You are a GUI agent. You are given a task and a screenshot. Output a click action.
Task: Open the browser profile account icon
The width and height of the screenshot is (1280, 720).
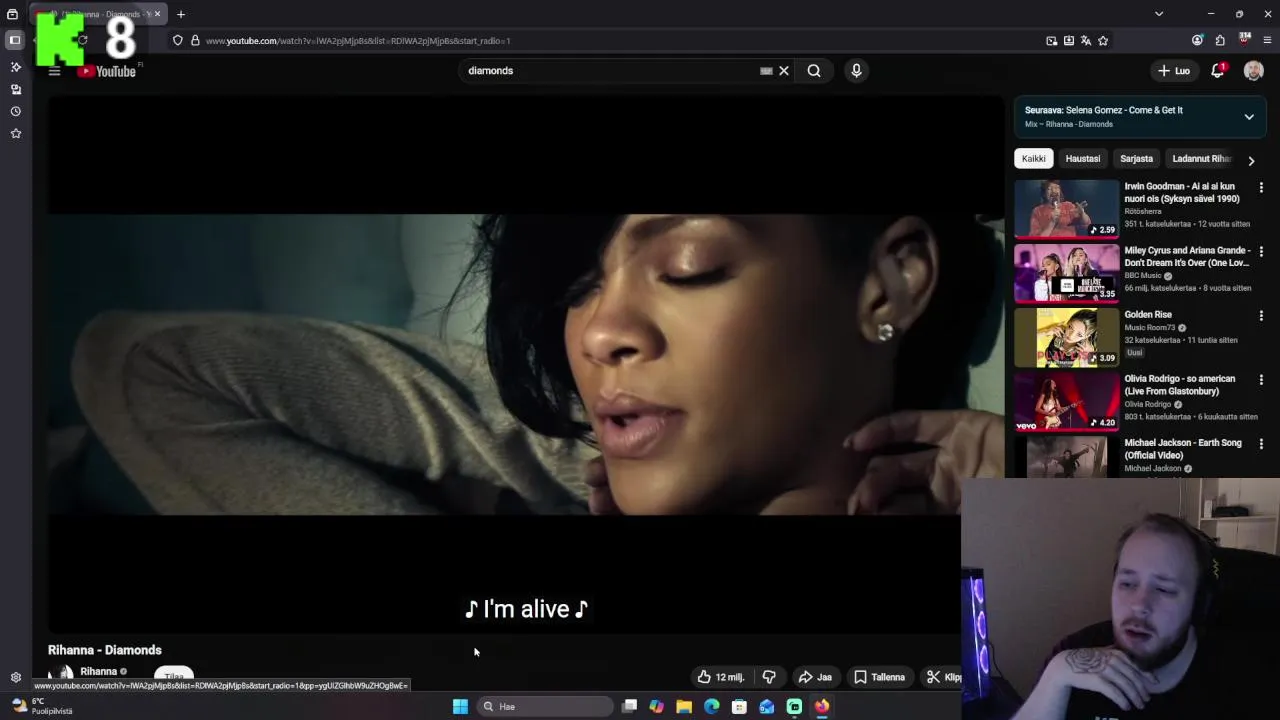(x=1197, y=40)
